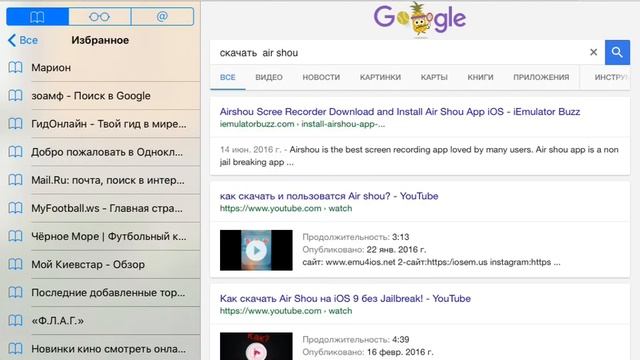Click the book icon beside Новинки кино
Screen dimensions: 640x360
click(16, 349)
